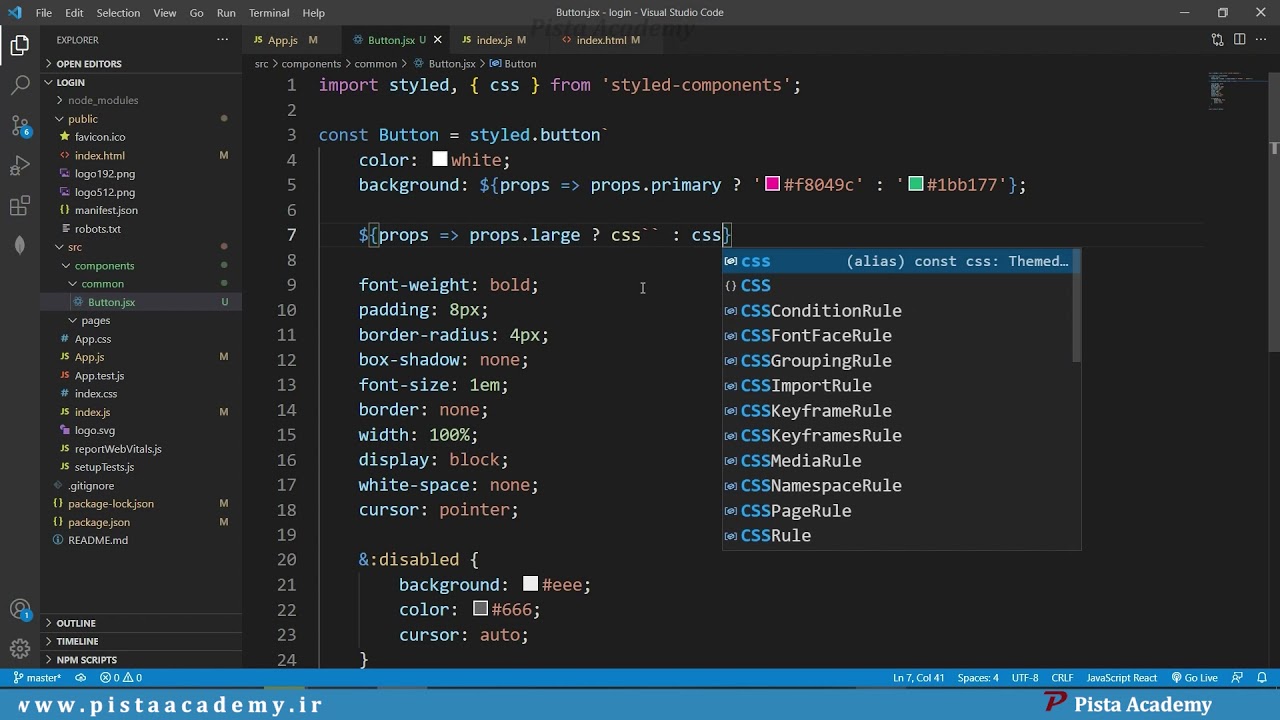Open the Selection menu
1280x720 pixels.
pyautogui.click(x=118, y=13)
